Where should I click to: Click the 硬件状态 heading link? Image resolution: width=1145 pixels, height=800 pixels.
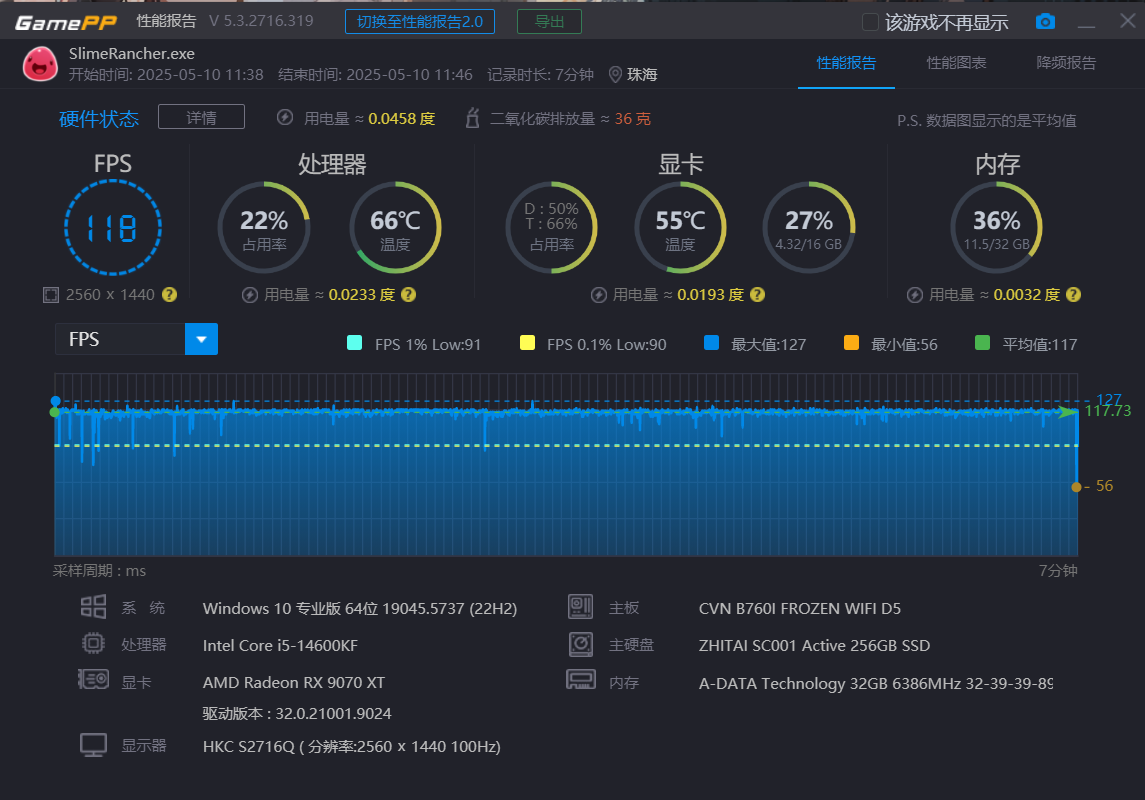click(99, 119)
